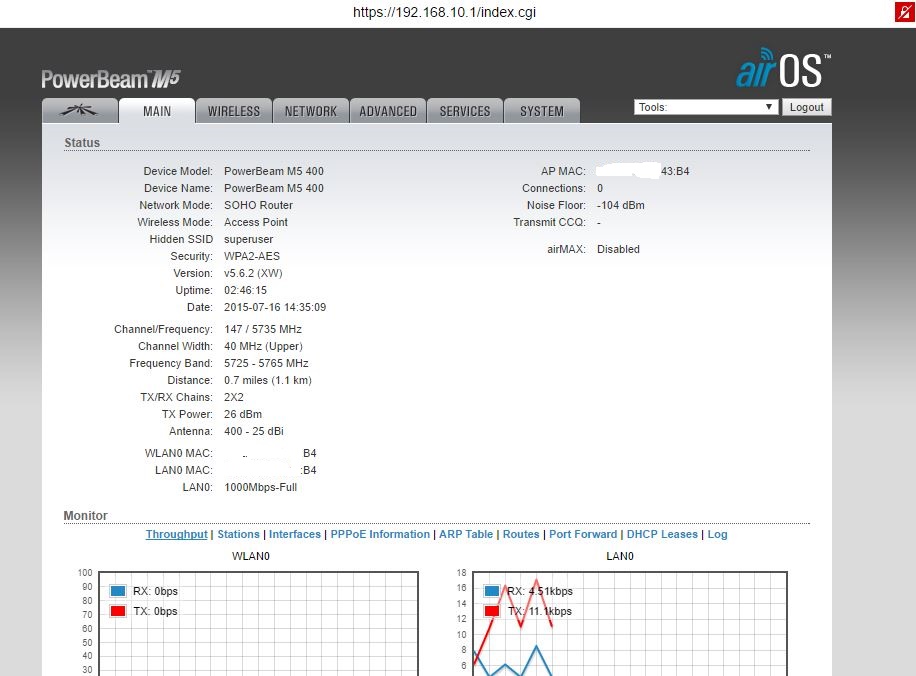View PPPoE Information
This screenshot has width=916, height=676.
[x=380, y=534]
